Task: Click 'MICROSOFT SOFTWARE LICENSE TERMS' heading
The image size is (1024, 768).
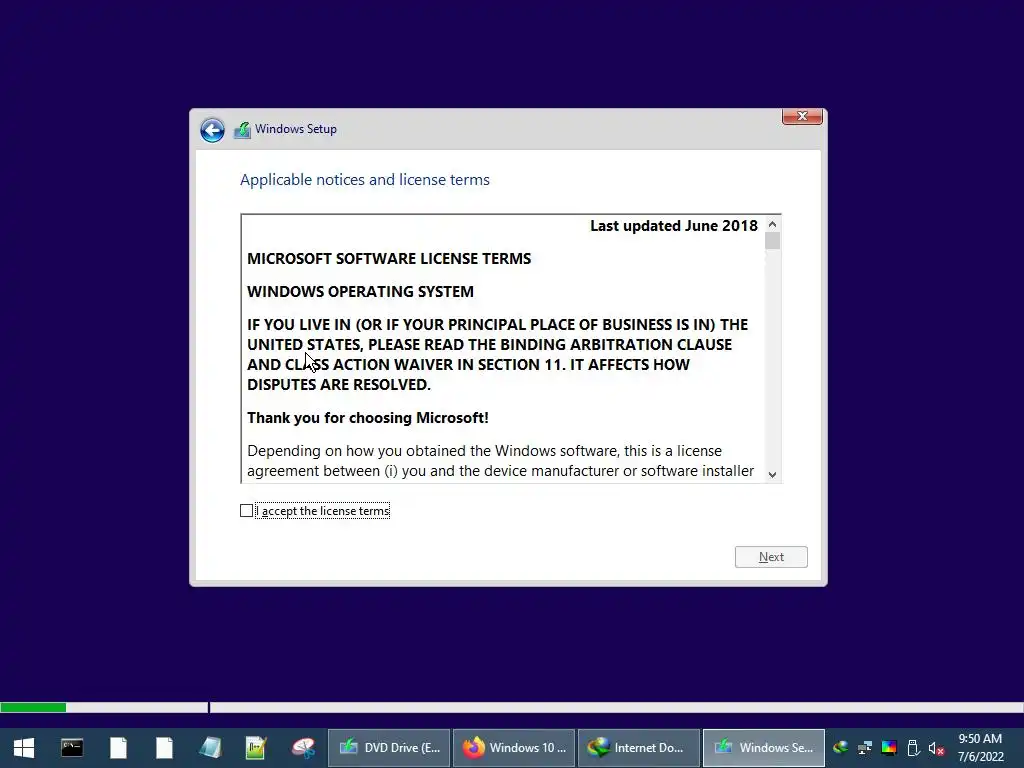Action: pos(389,259)
